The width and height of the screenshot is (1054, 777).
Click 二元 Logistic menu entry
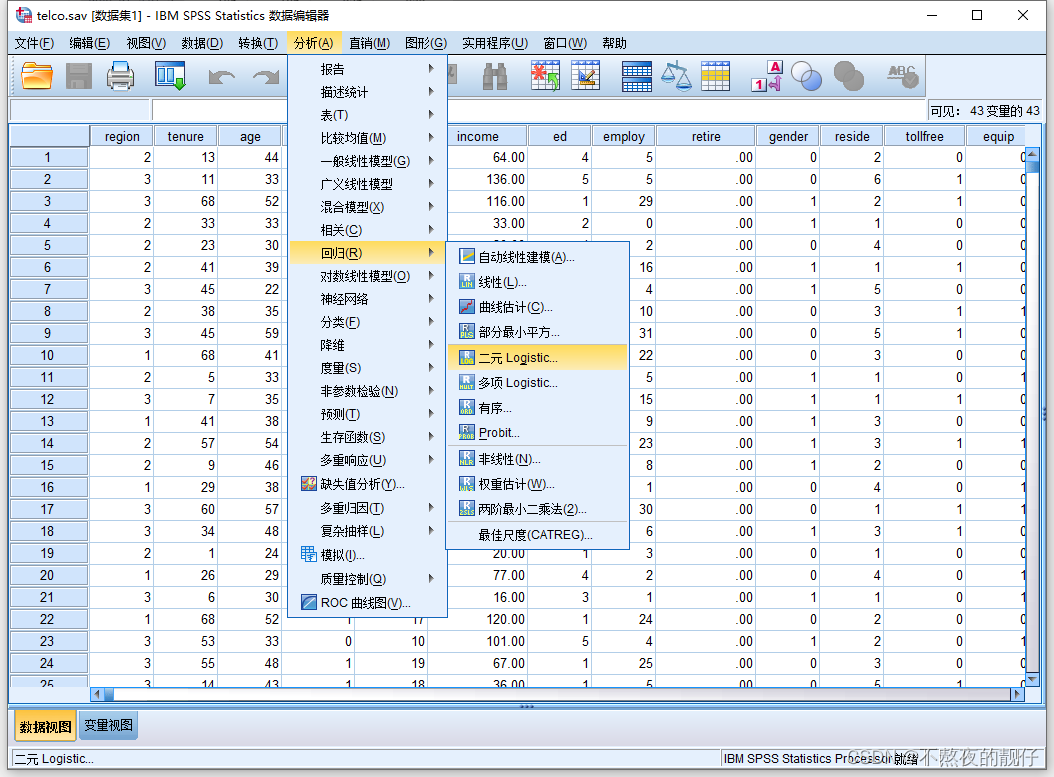(537, 358)
